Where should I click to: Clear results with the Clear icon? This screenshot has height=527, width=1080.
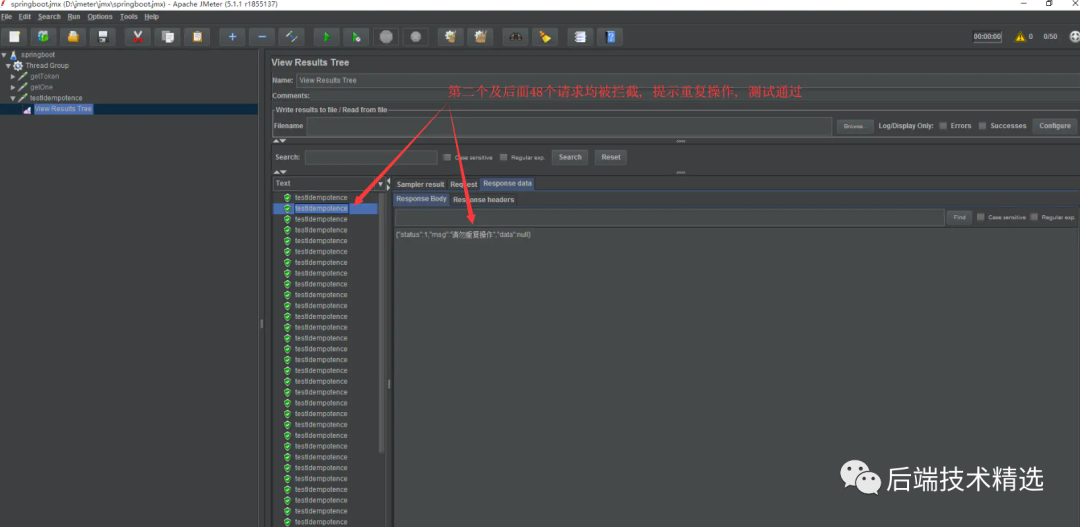[x=450, y=37]
